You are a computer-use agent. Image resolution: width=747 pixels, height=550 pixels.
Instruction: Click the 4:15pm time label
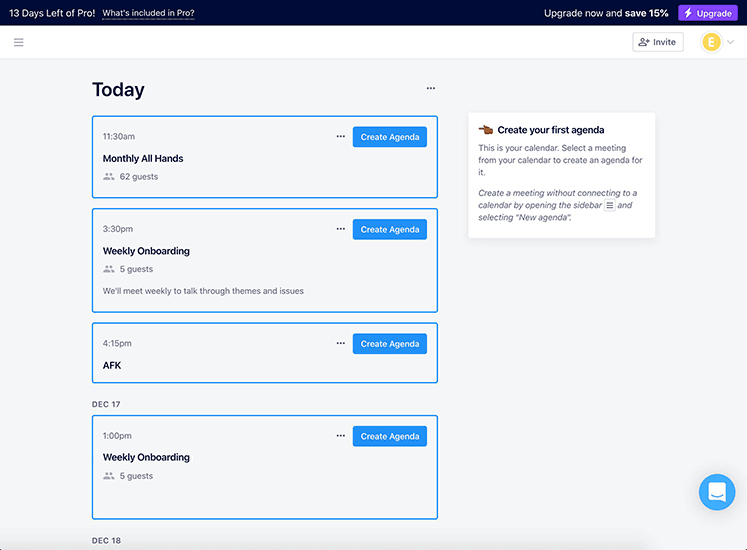click(x=117, y=343)
